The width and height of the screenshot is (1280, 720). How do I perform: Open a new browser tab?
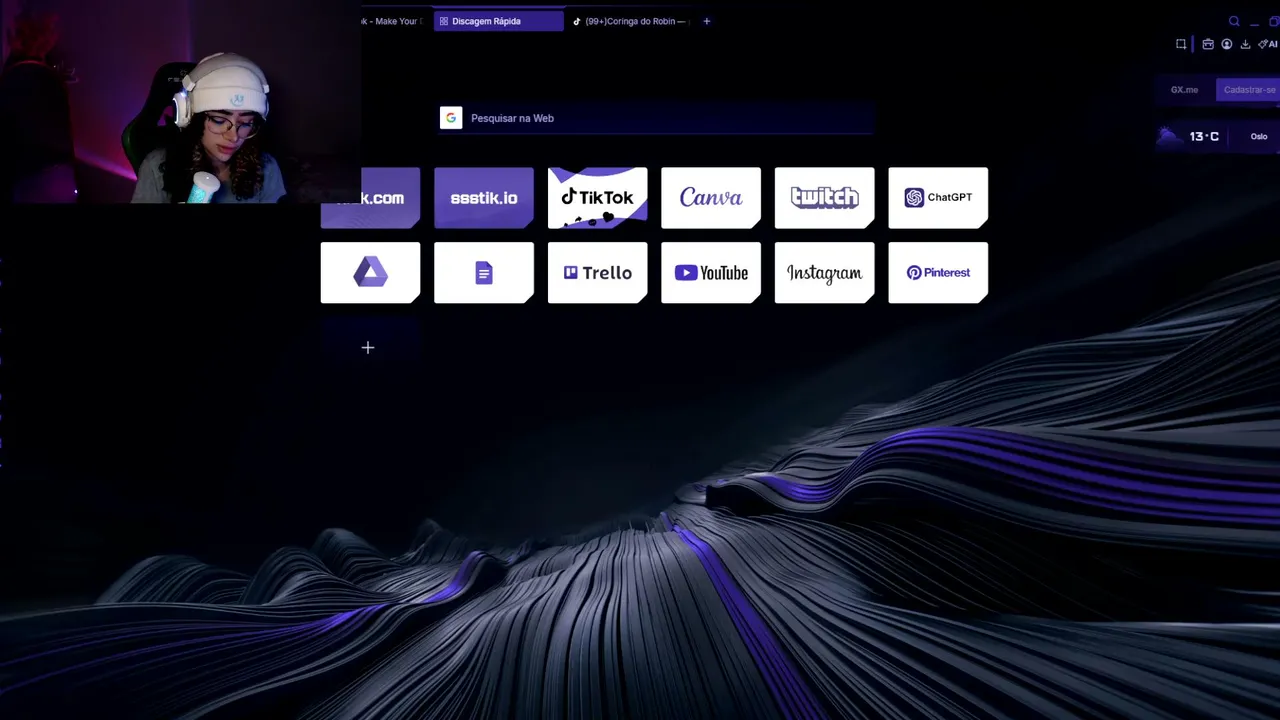[x=706, y=21]
